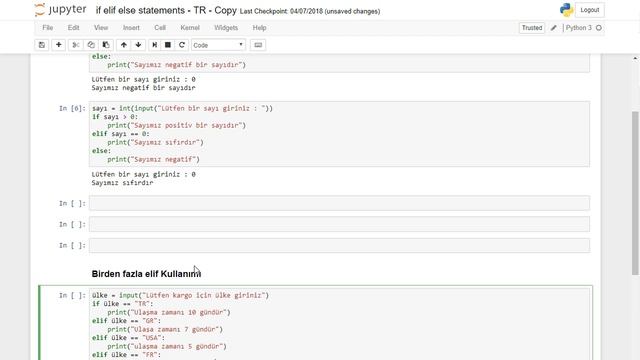The image size is (640, 360).
Task: Click the Jupyter logo
Action: pos(60,10)
